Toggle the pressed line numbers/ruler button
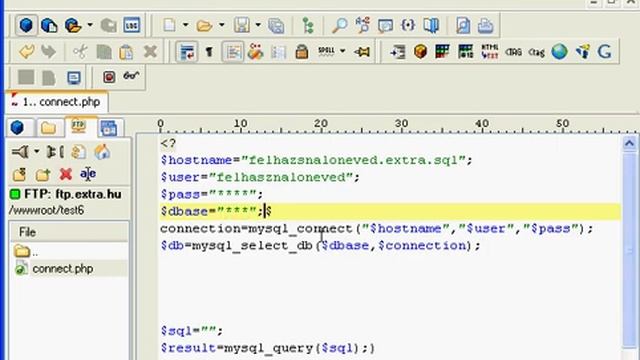This screenshot has height=360, width=640. click(x=233, y=52)
